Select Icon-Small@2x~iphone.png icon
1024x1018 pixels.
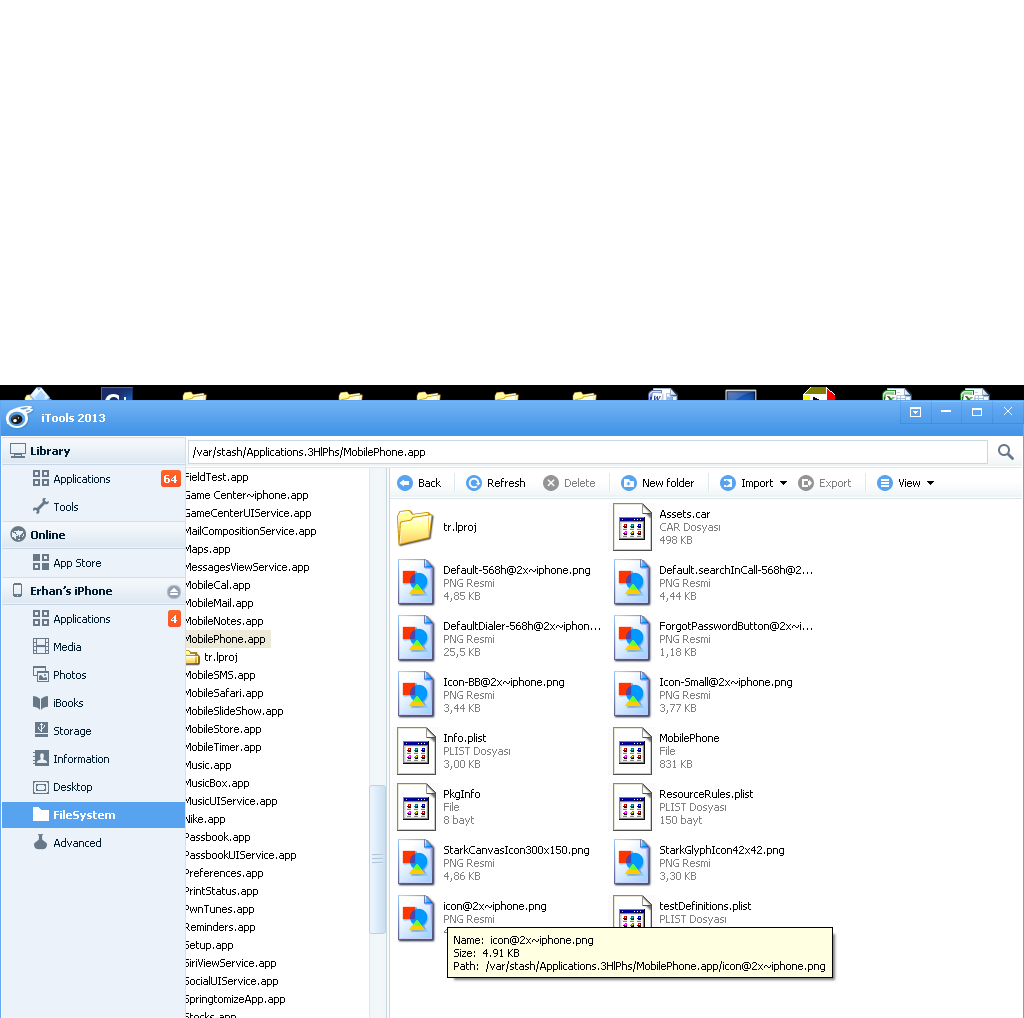(x=632, y=695)
